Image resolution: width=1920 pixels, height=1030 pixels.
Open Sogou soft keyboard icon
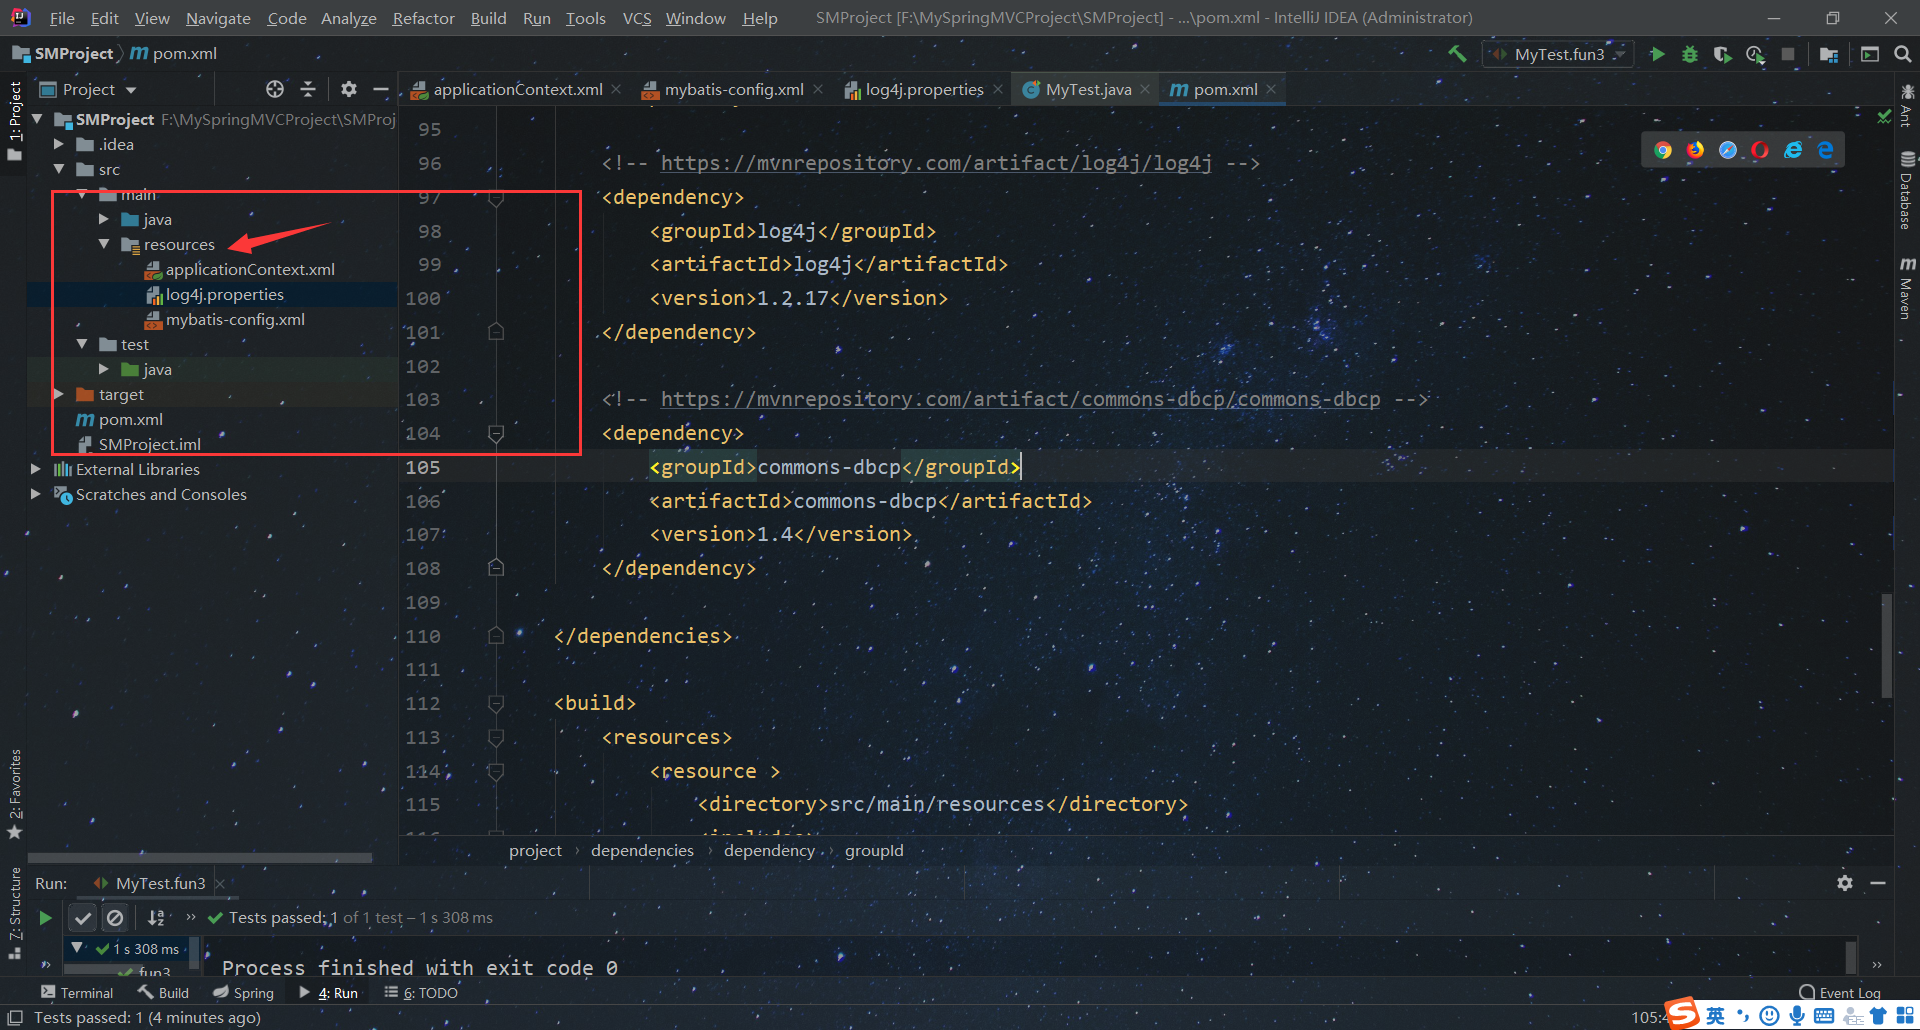1824,1016
